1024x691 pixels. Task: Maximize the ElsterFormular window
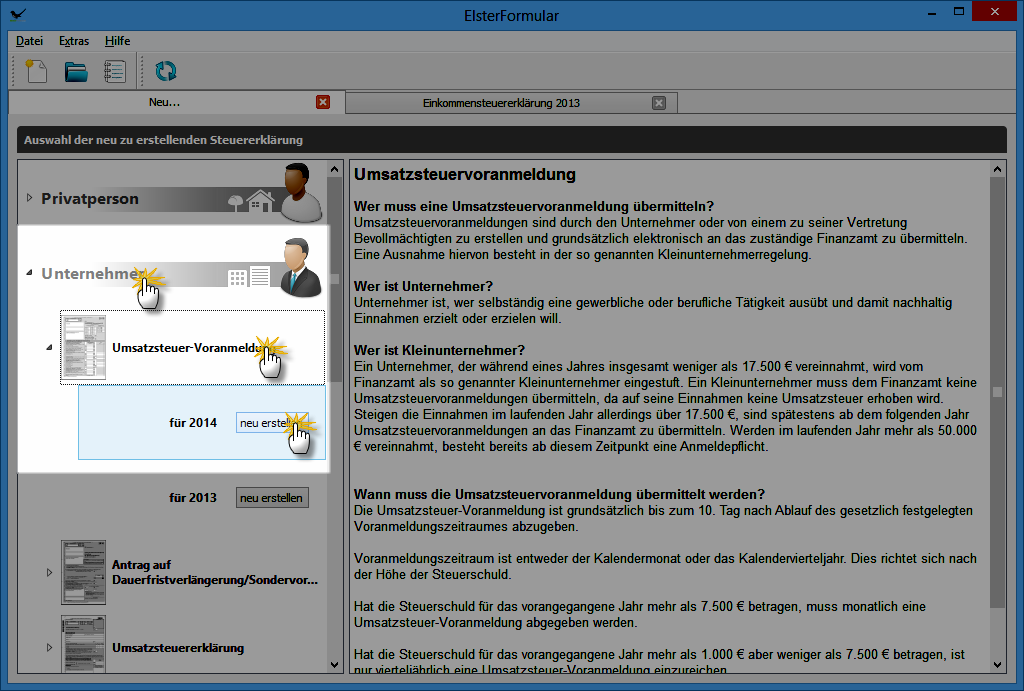coord(959,12)
